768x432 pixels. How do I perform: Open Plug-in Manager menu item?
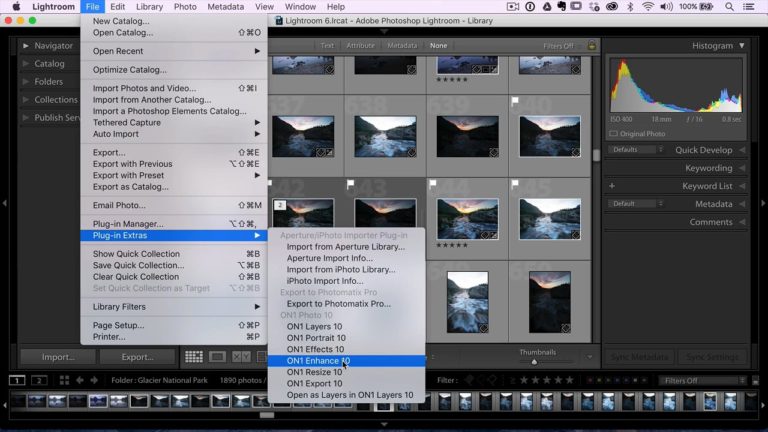[174, 224]
